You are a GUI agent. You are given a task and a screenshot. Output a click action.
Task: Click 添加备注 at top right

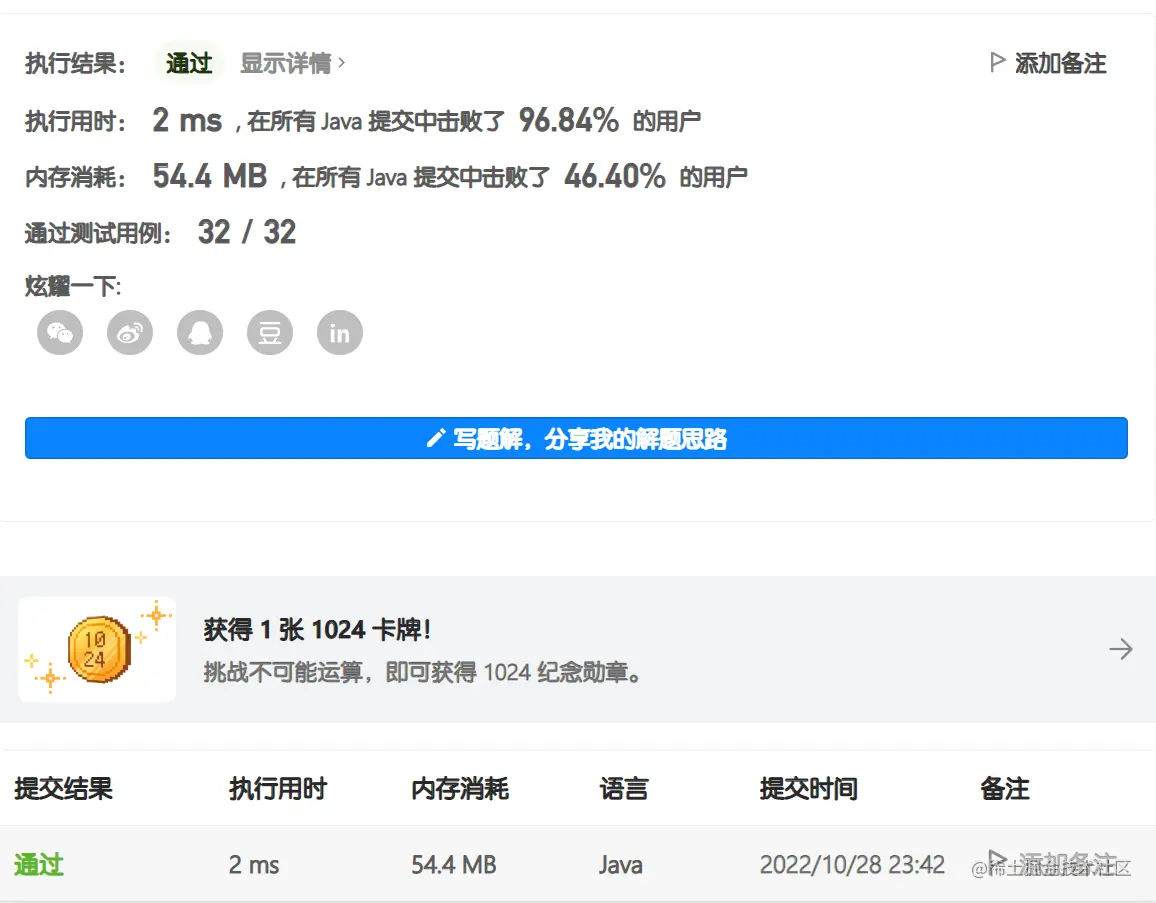coord(1060,63)
